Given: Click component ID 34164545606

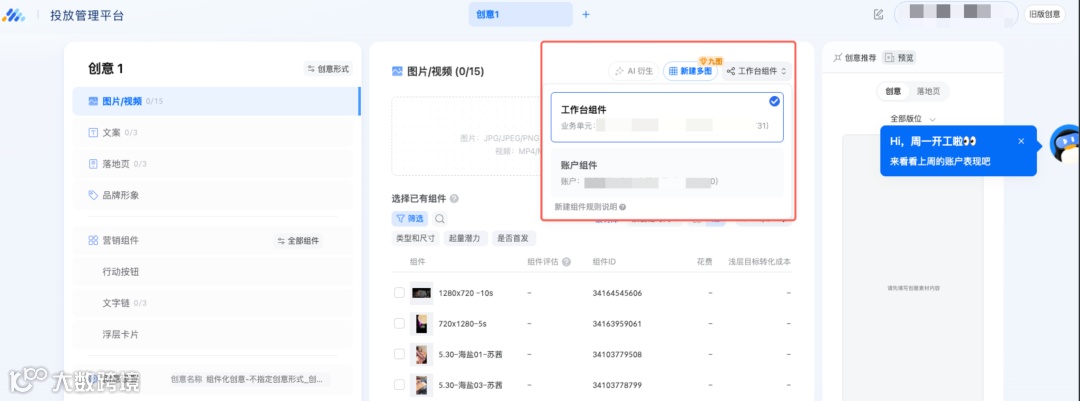Looking at the screenshot, I should click(617, 293).
